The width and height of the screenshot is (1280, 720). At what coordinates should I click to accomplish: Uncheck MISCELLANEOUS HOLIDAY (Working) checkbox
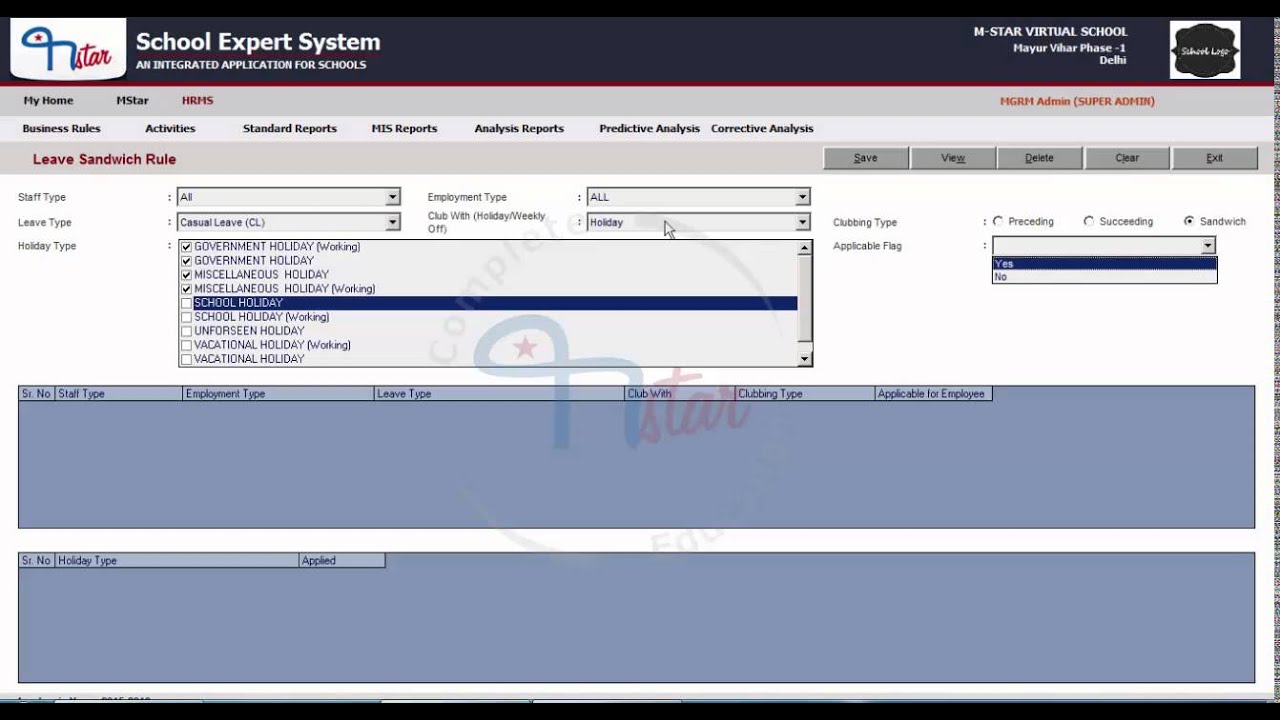click(x=186, y=289)
